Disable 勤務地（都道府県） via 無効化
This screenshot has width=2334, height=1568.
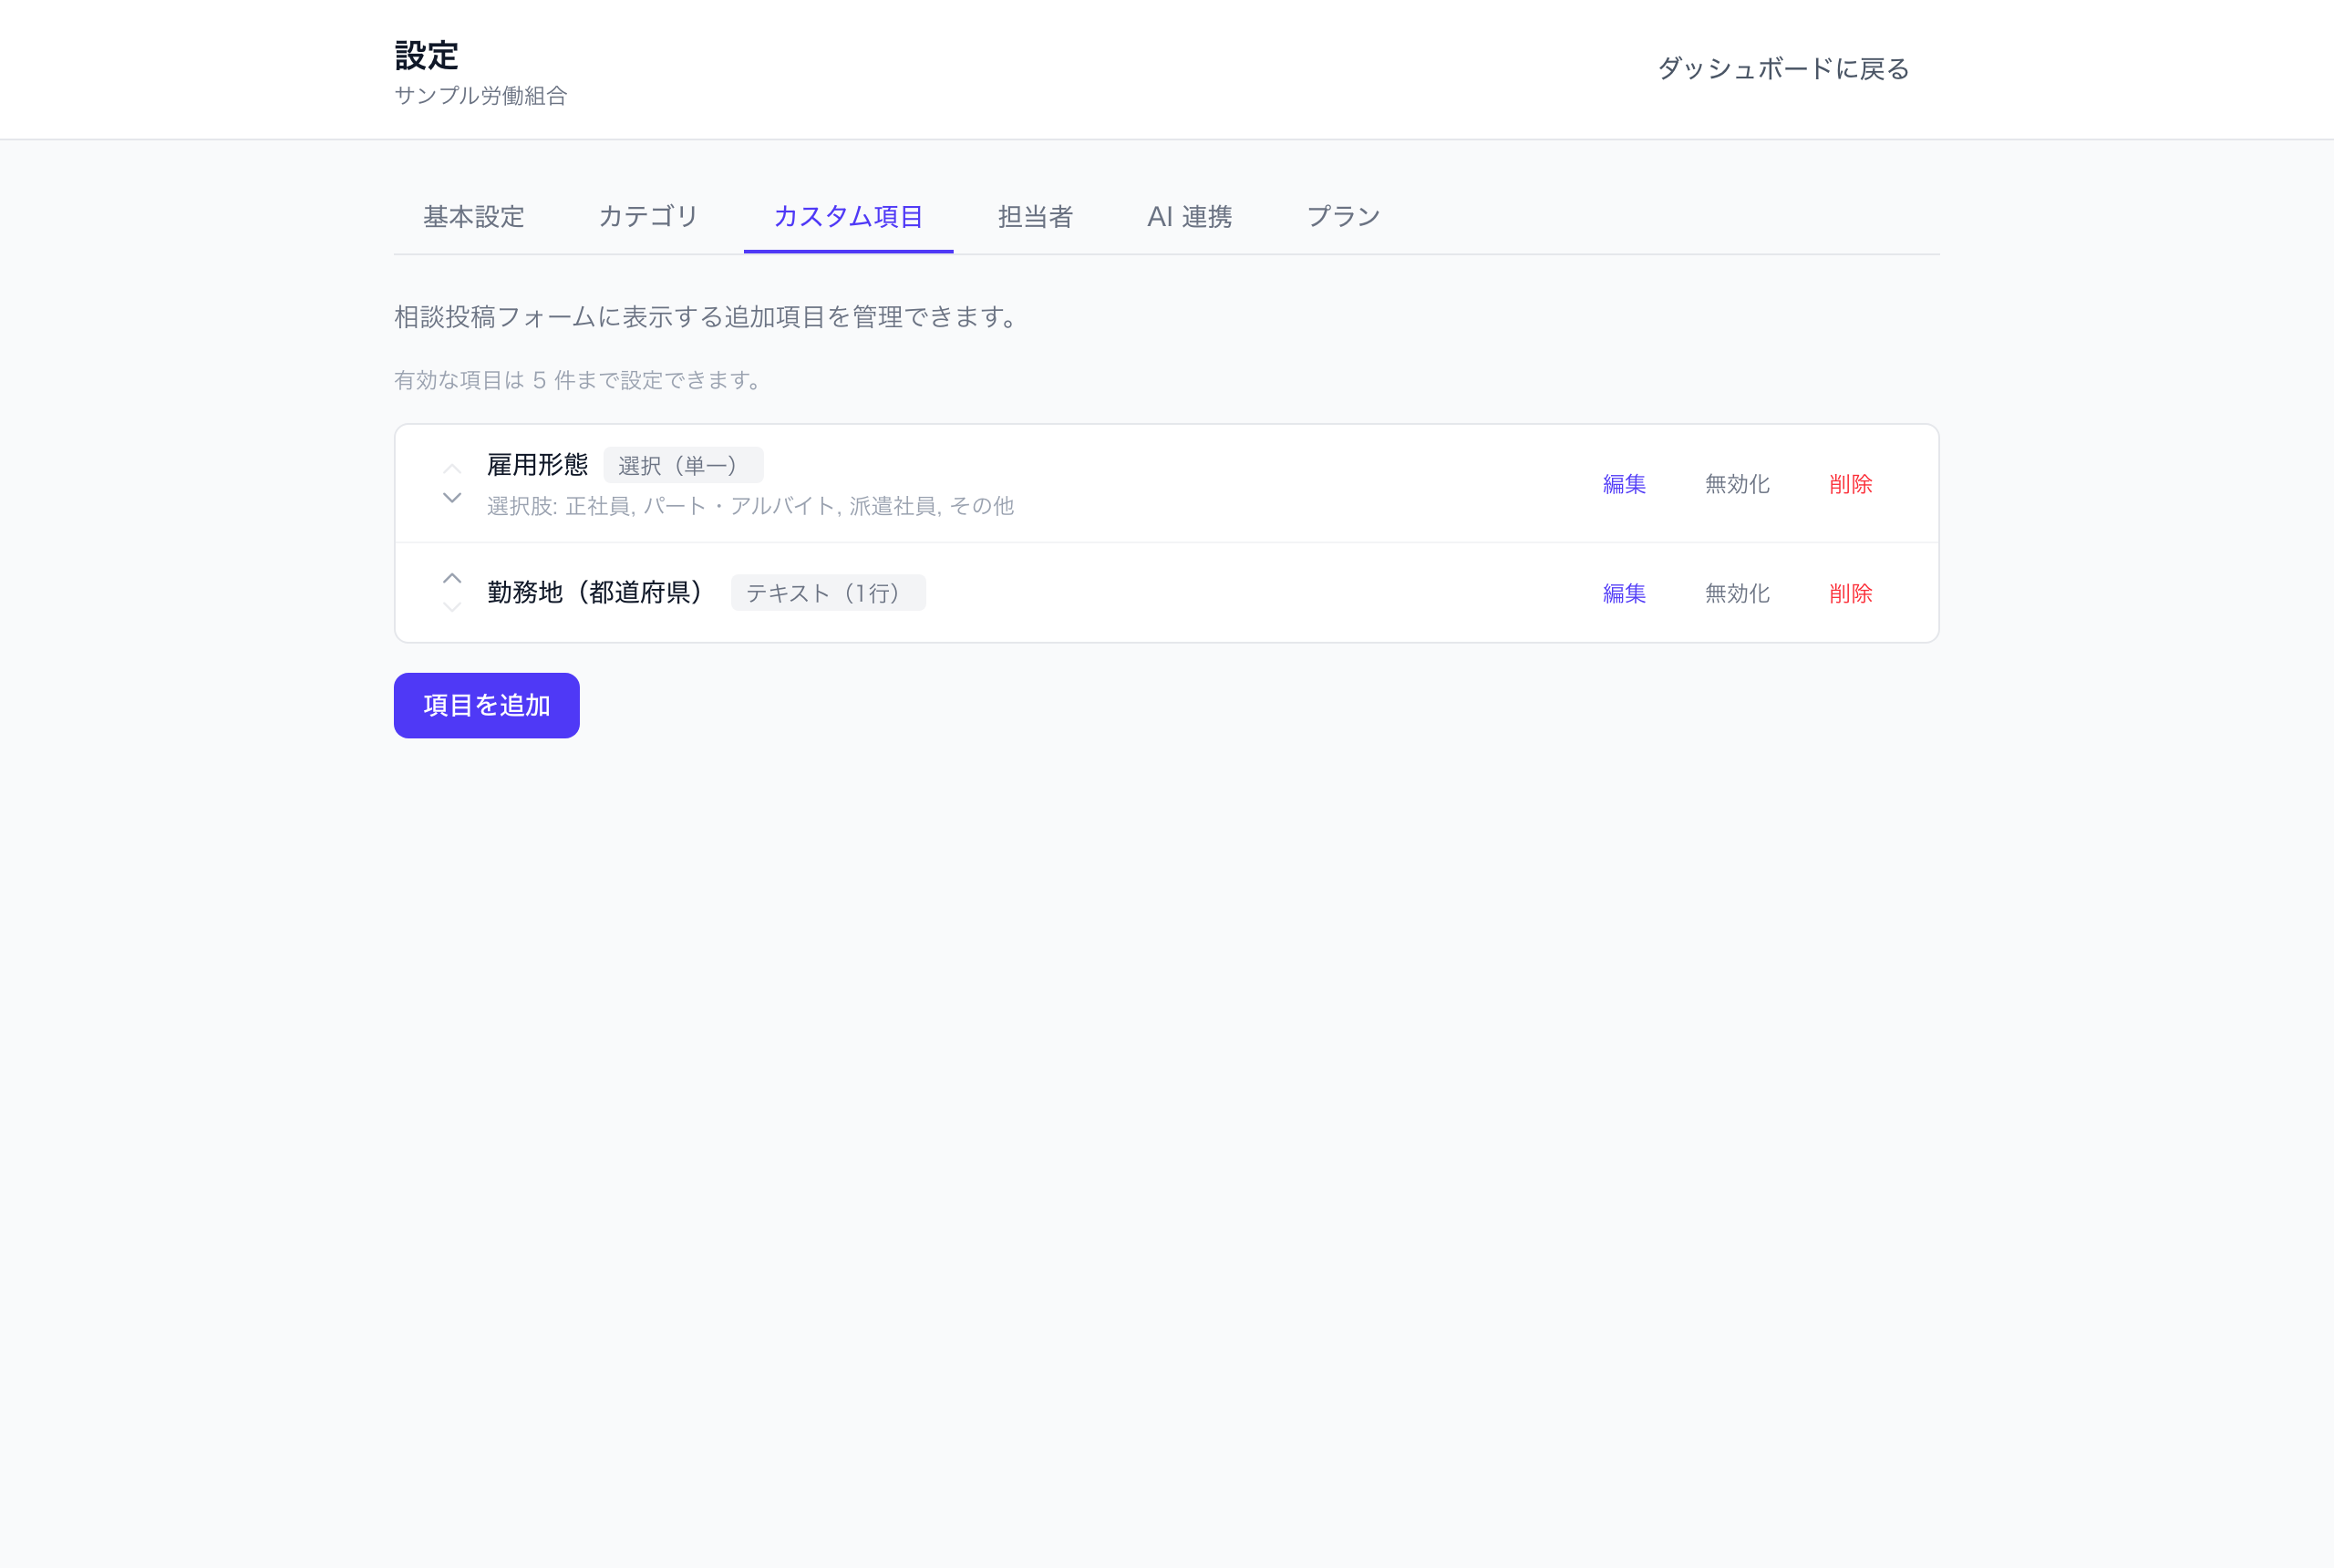1737,593
